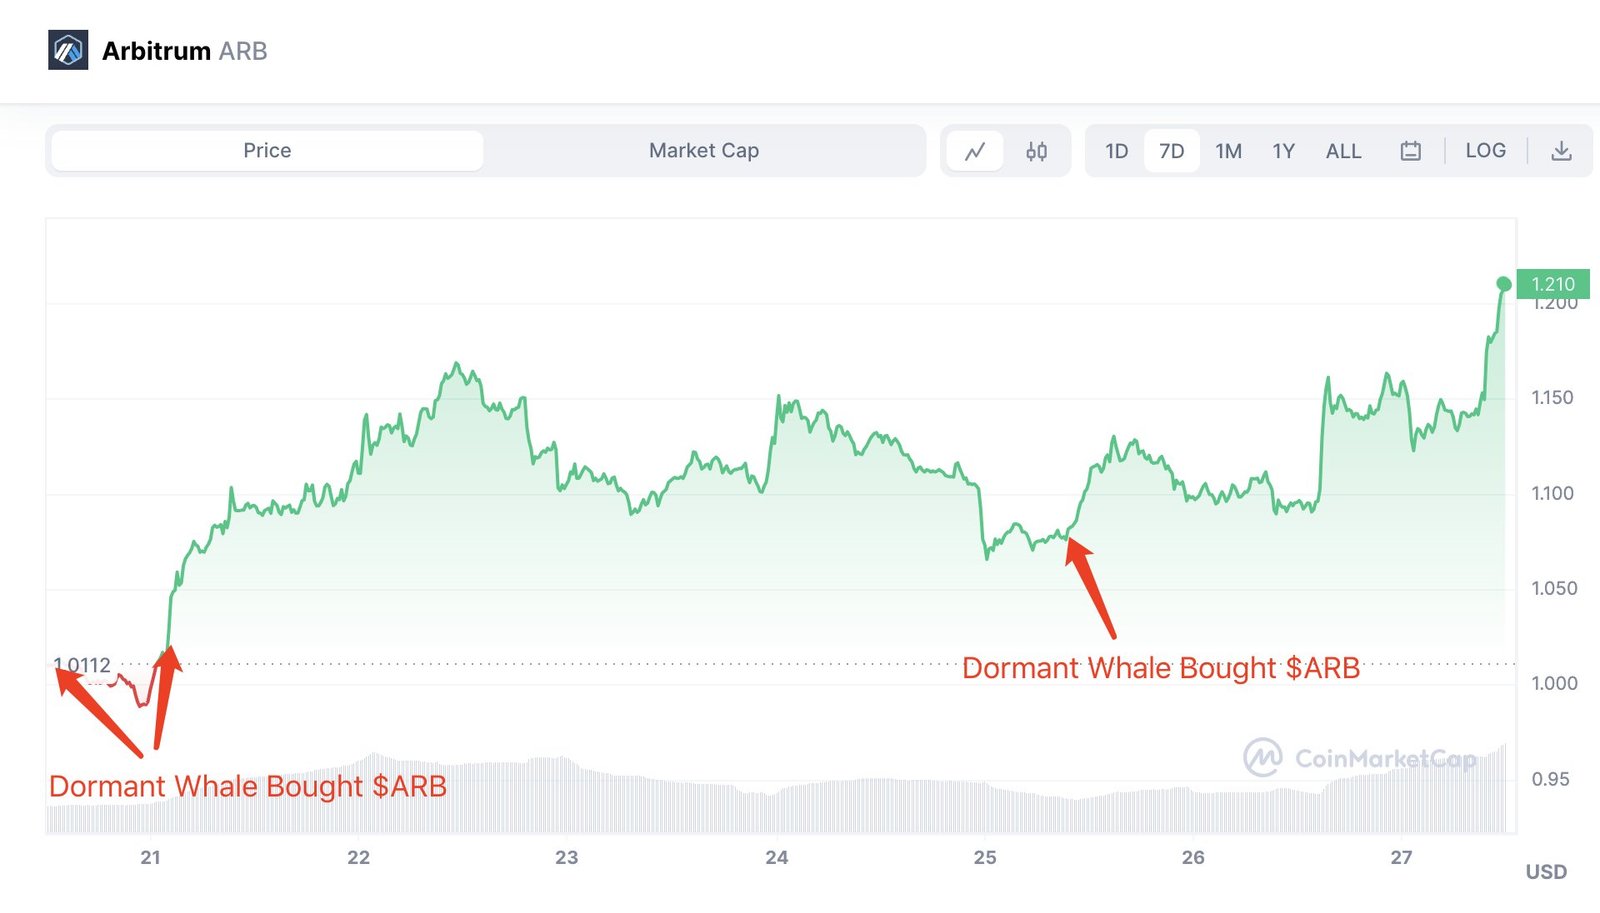Click the date 22 on the x-axis
This screenshot has height=913, width=1600.
(x=358, y=857)
